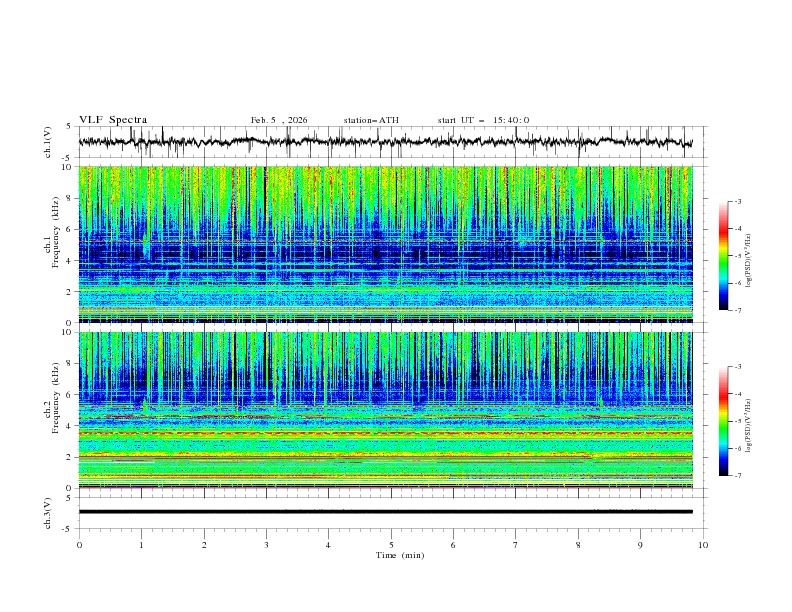Viewport: 792px width, 612px height.
Task: Click the "-3" tick on the upper colorbar
Action: pyautogui.click(x=738, y=201)
